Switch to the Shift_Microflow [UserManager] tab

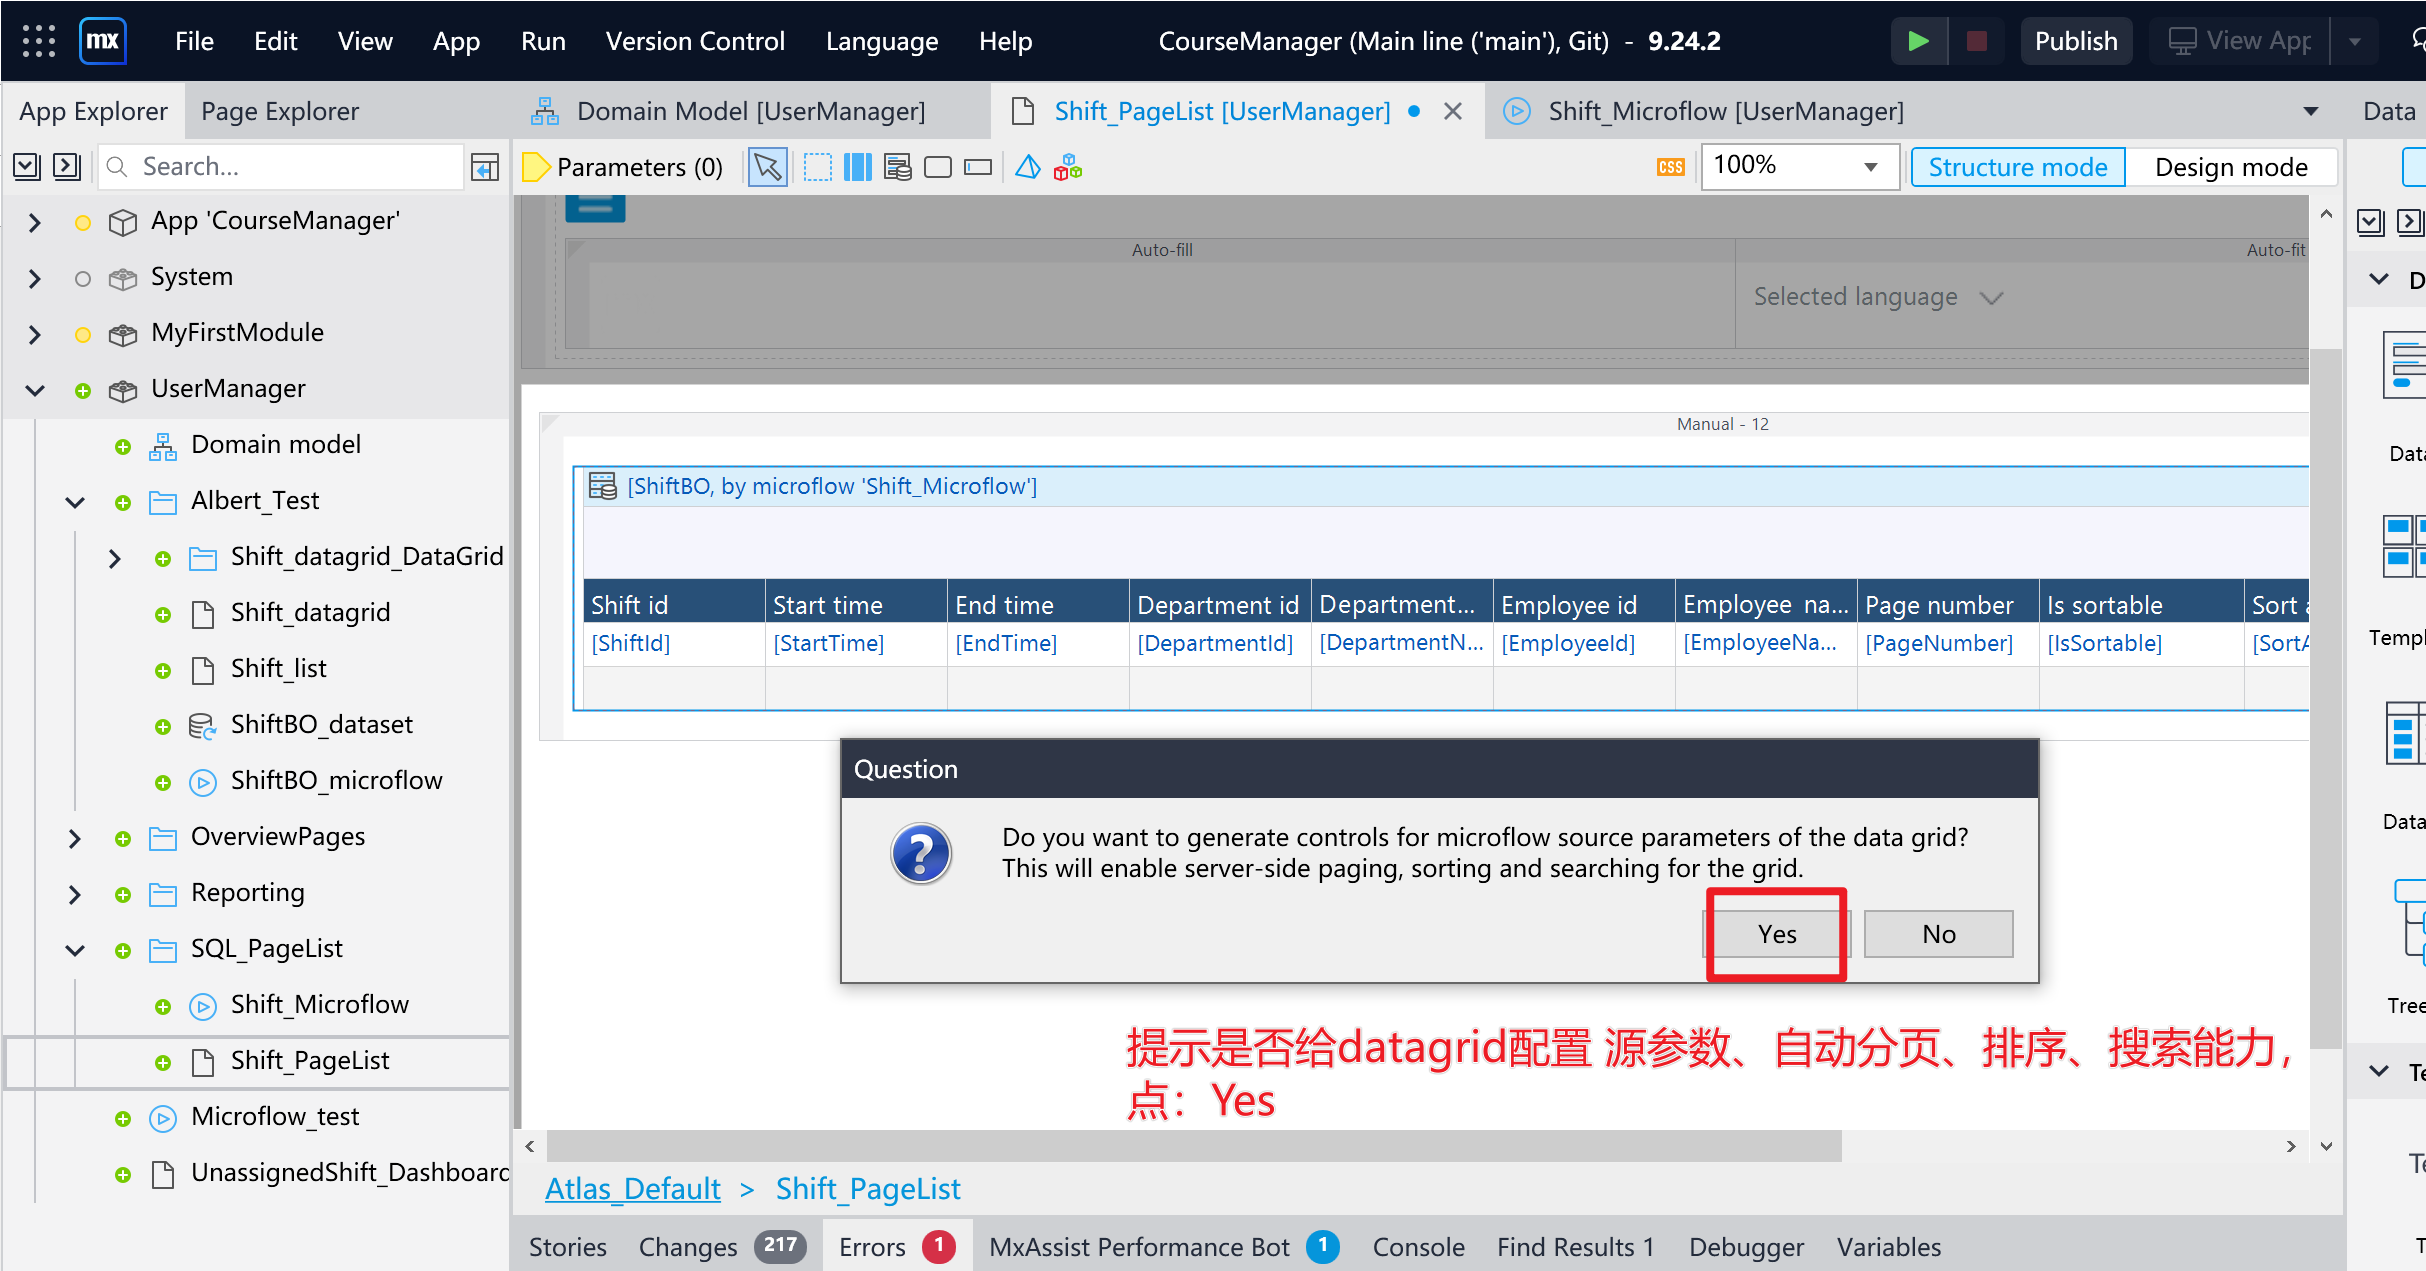[1725, 111]
